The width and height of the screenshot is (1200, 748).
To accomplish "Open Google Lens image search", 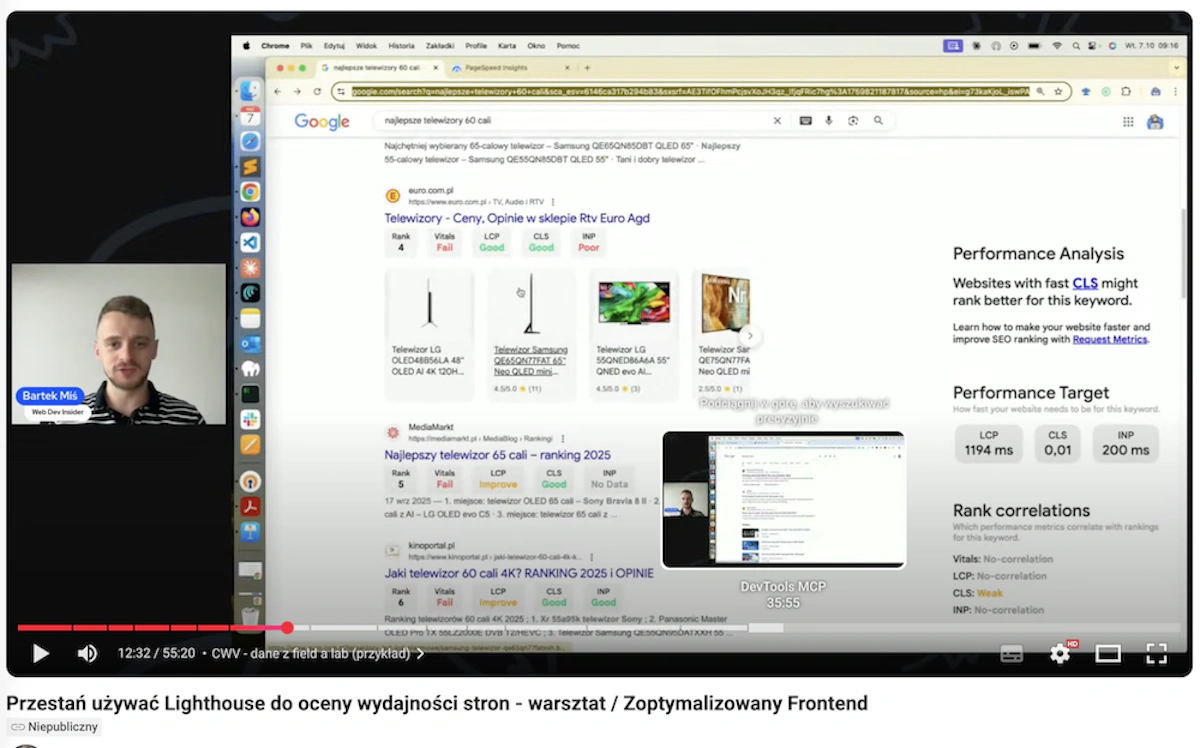I will 853,120.
